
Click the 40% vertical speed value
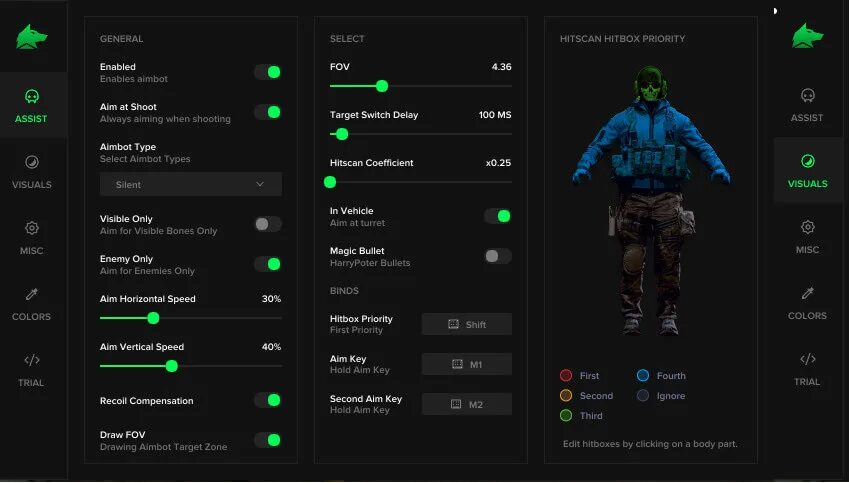tap(271, 347)
